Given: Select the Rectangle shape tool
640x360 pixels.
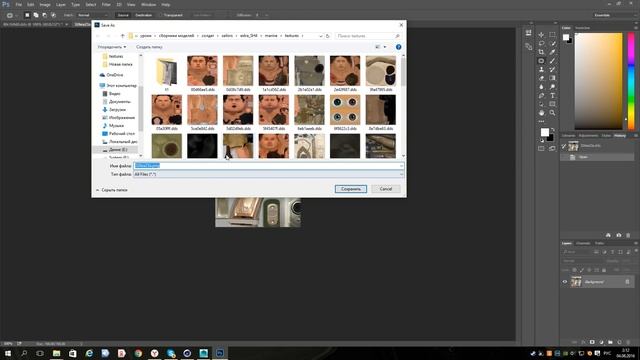Looking at the screenshot, I should (552, 104).
